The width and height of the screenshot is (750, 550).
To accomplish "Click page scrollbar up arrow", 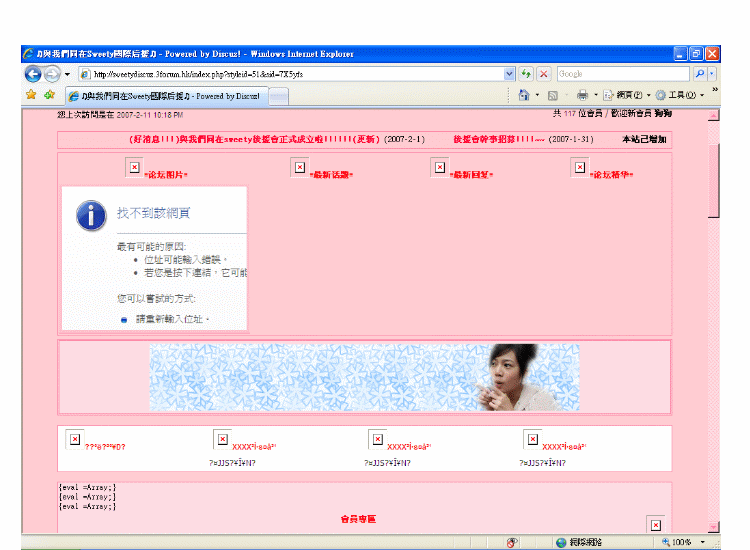I will 714,115.
